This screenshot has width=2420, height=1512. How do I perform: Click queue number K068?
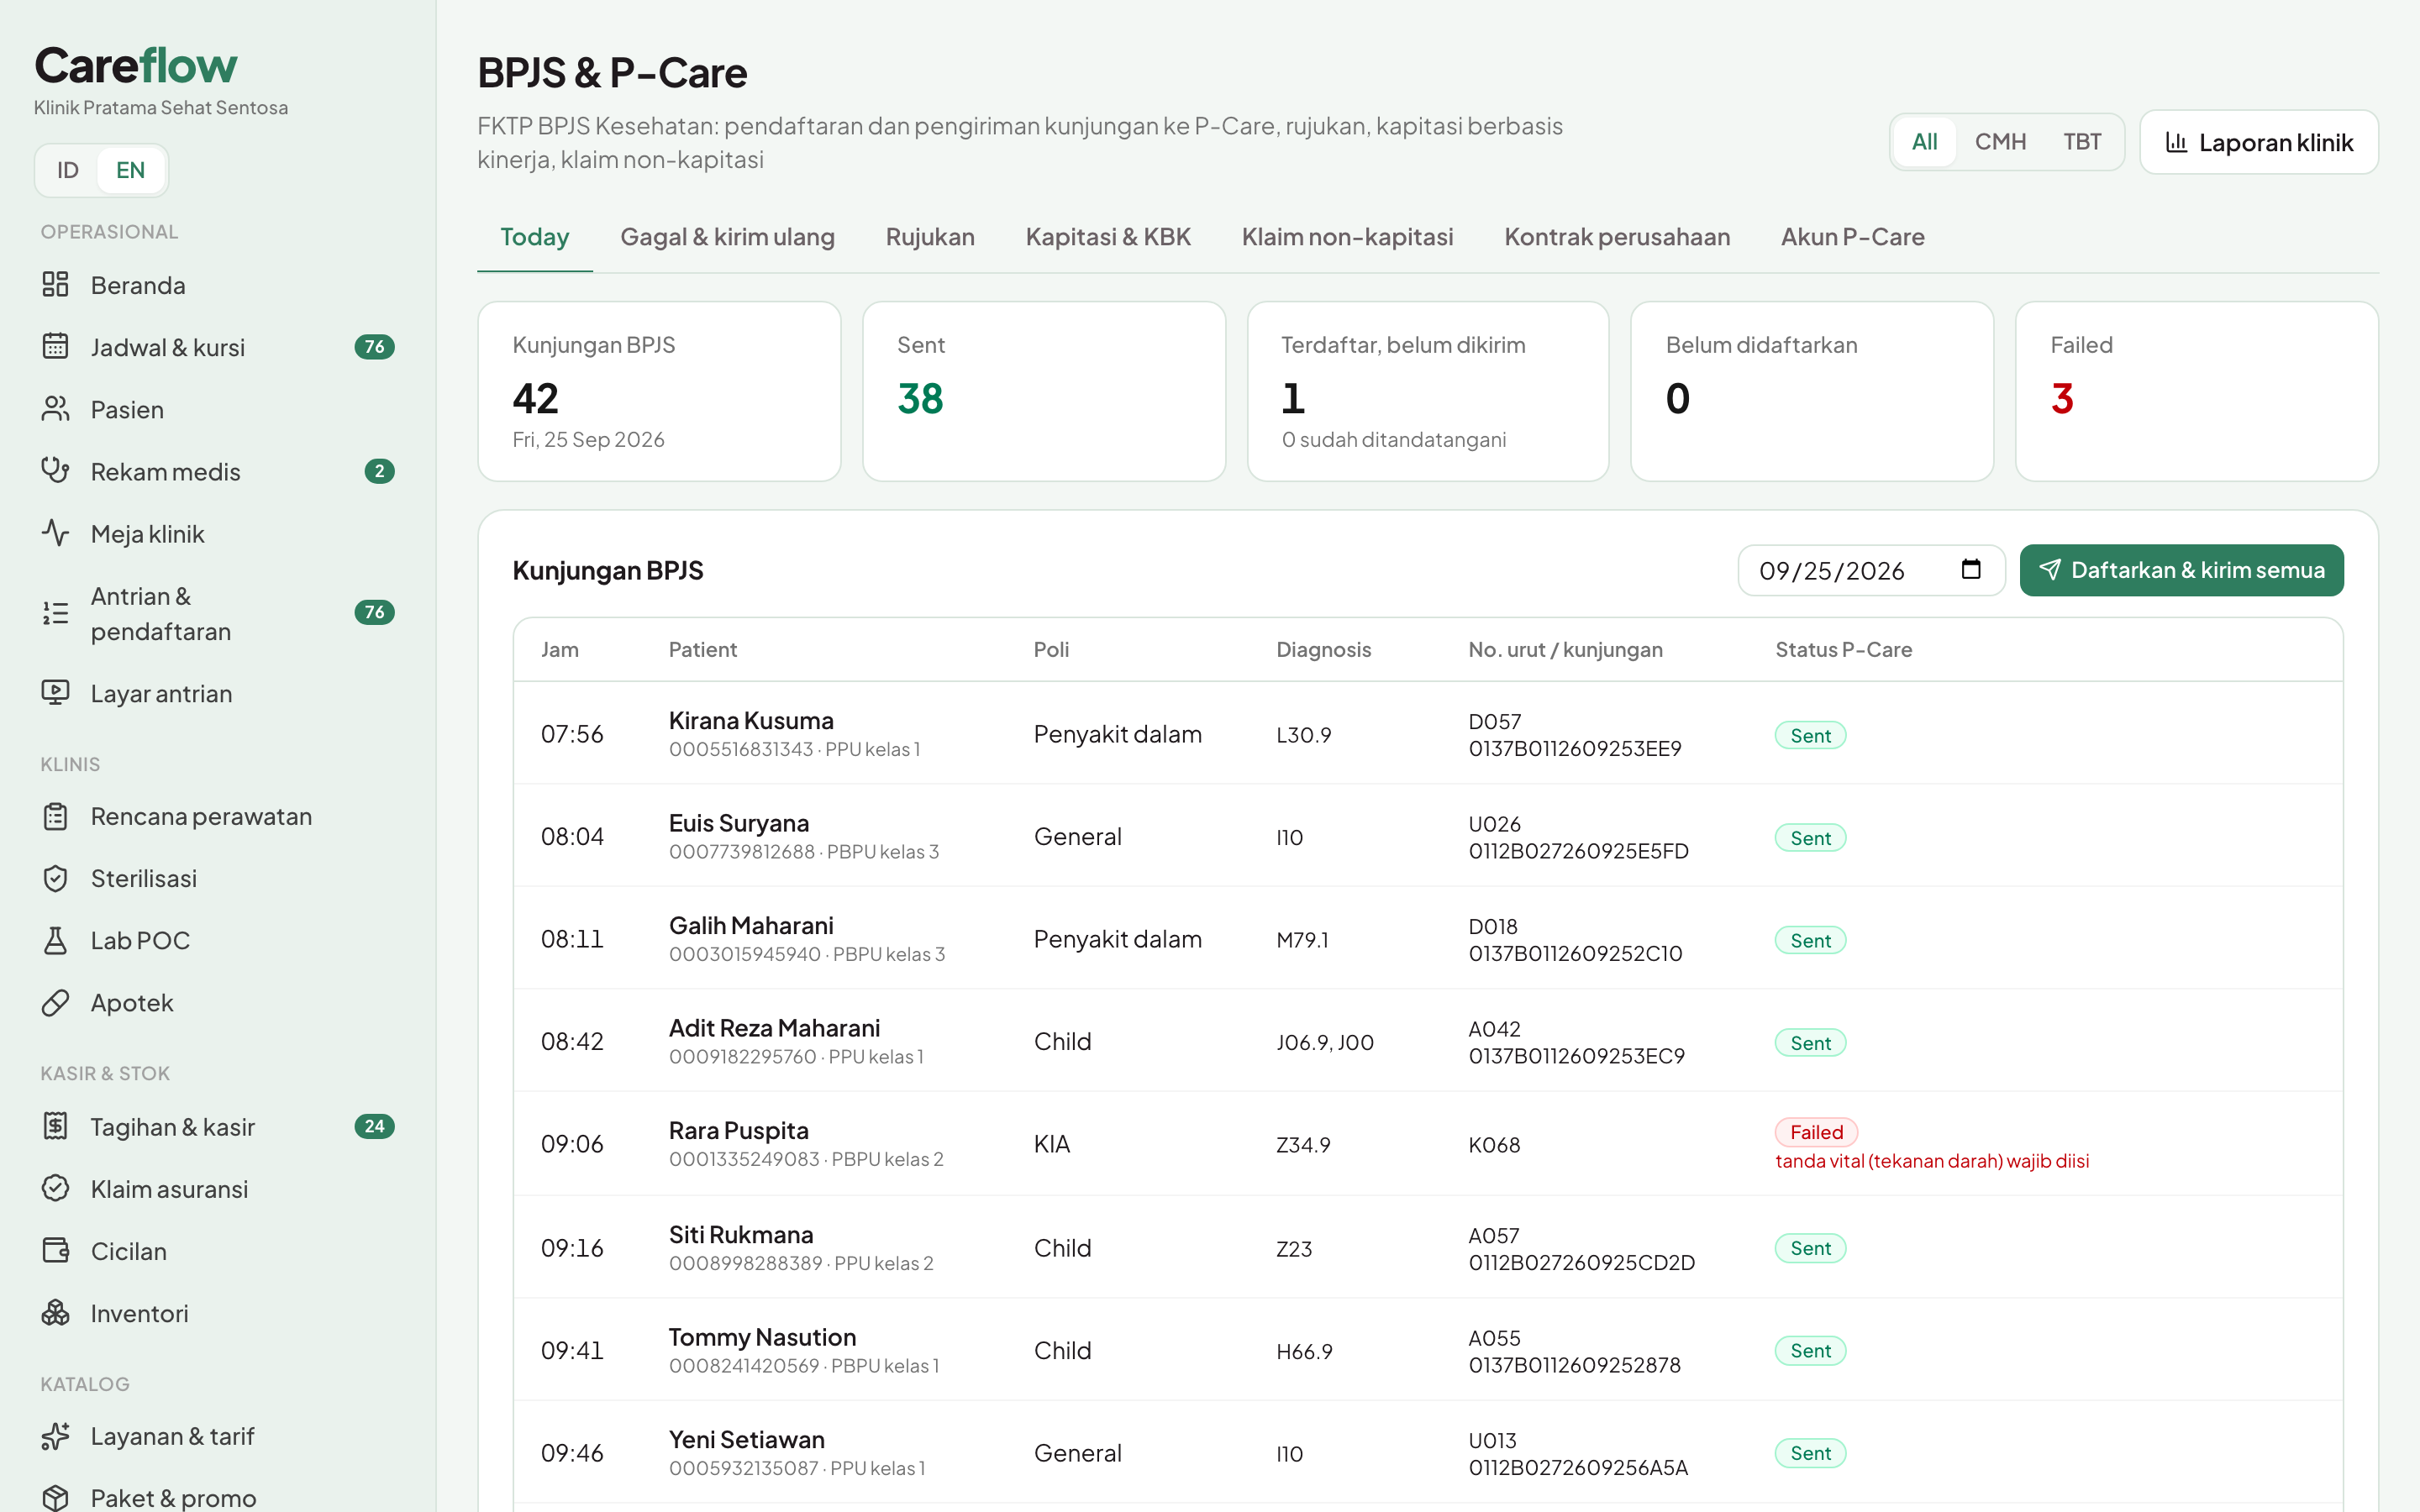coord(1494,1144)
